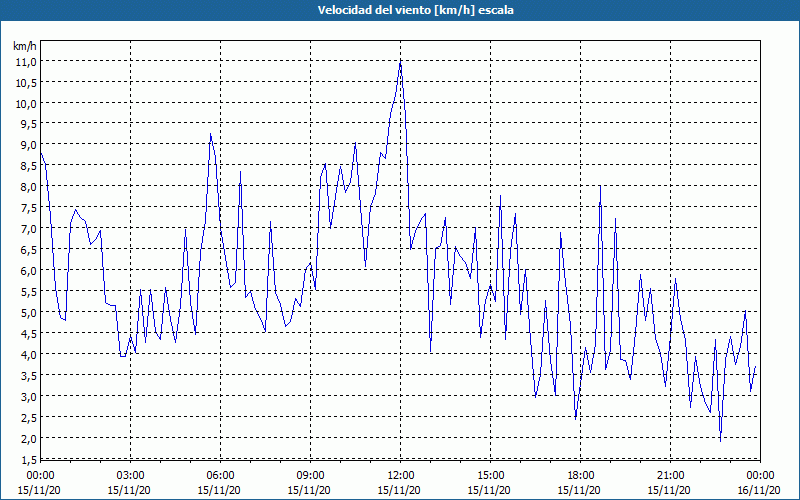
Task: Click the '5,5' y-axis label
Action: pyautogui.click(x=29, y=291)
